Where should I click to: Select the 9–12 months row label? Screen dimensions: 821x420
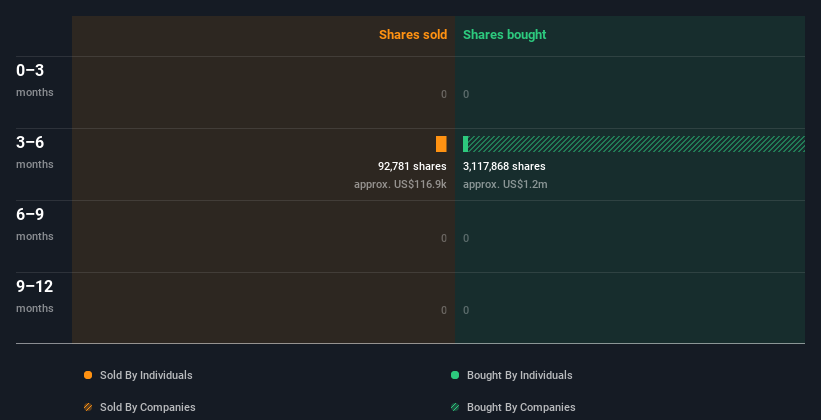pyautogui.click(x=34, y=295)
